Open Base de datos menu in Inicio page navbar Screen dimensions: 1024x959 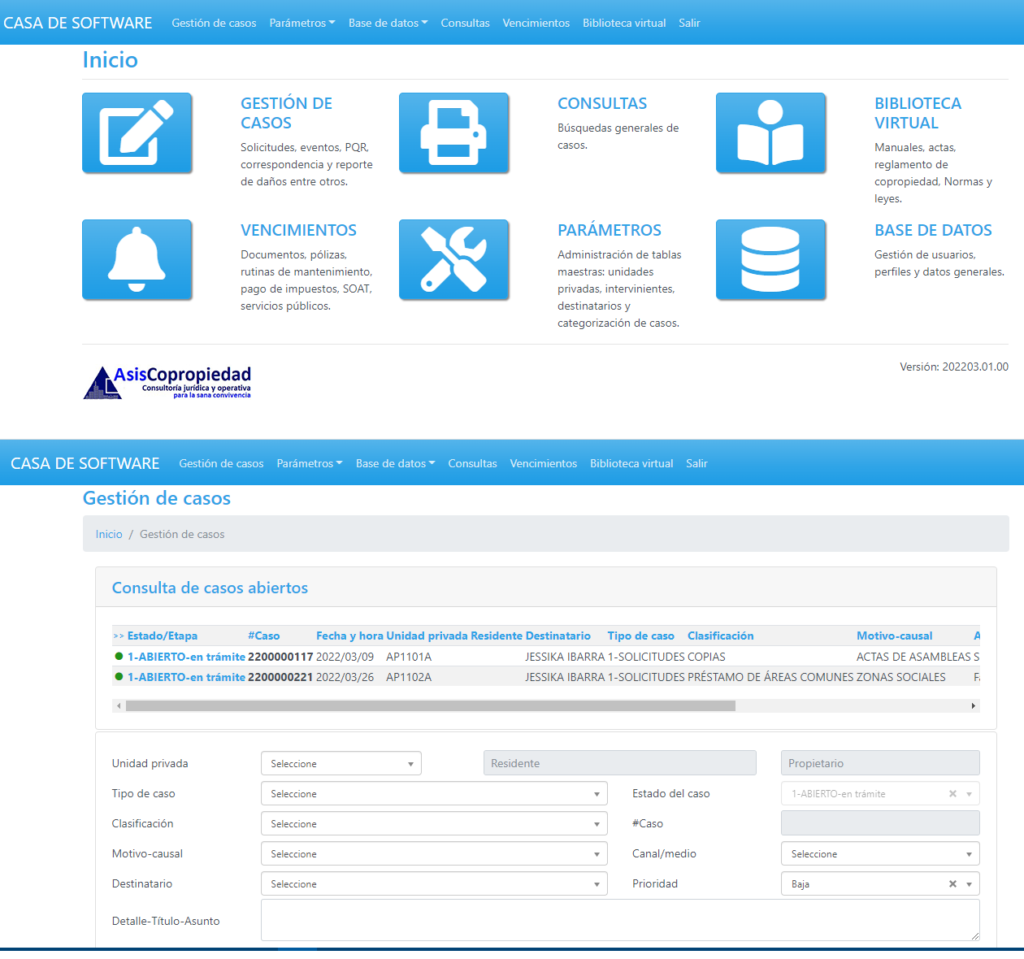[388, 23]
